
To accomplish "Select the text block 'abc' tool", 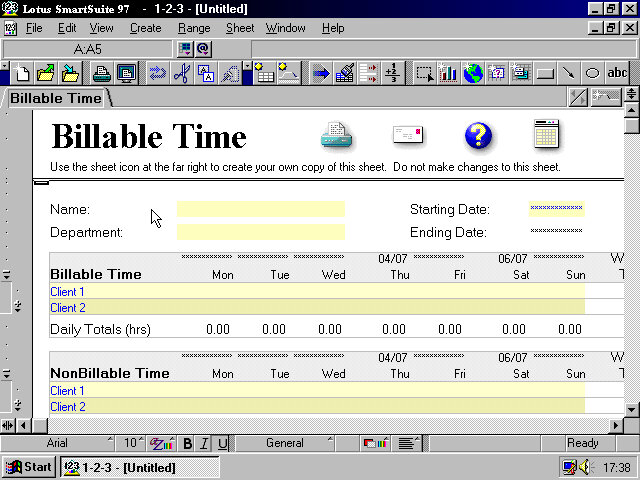I will coord(617,73).
